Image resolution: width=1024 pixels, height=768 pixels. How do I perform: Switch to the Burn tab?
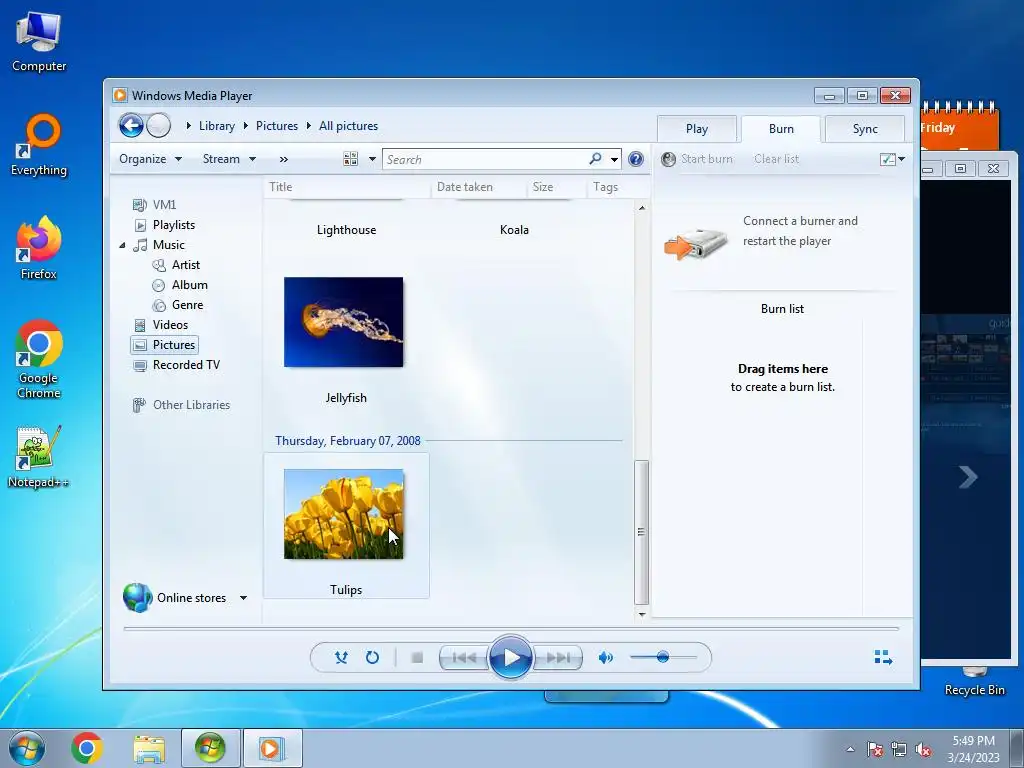tap(781, 129)
